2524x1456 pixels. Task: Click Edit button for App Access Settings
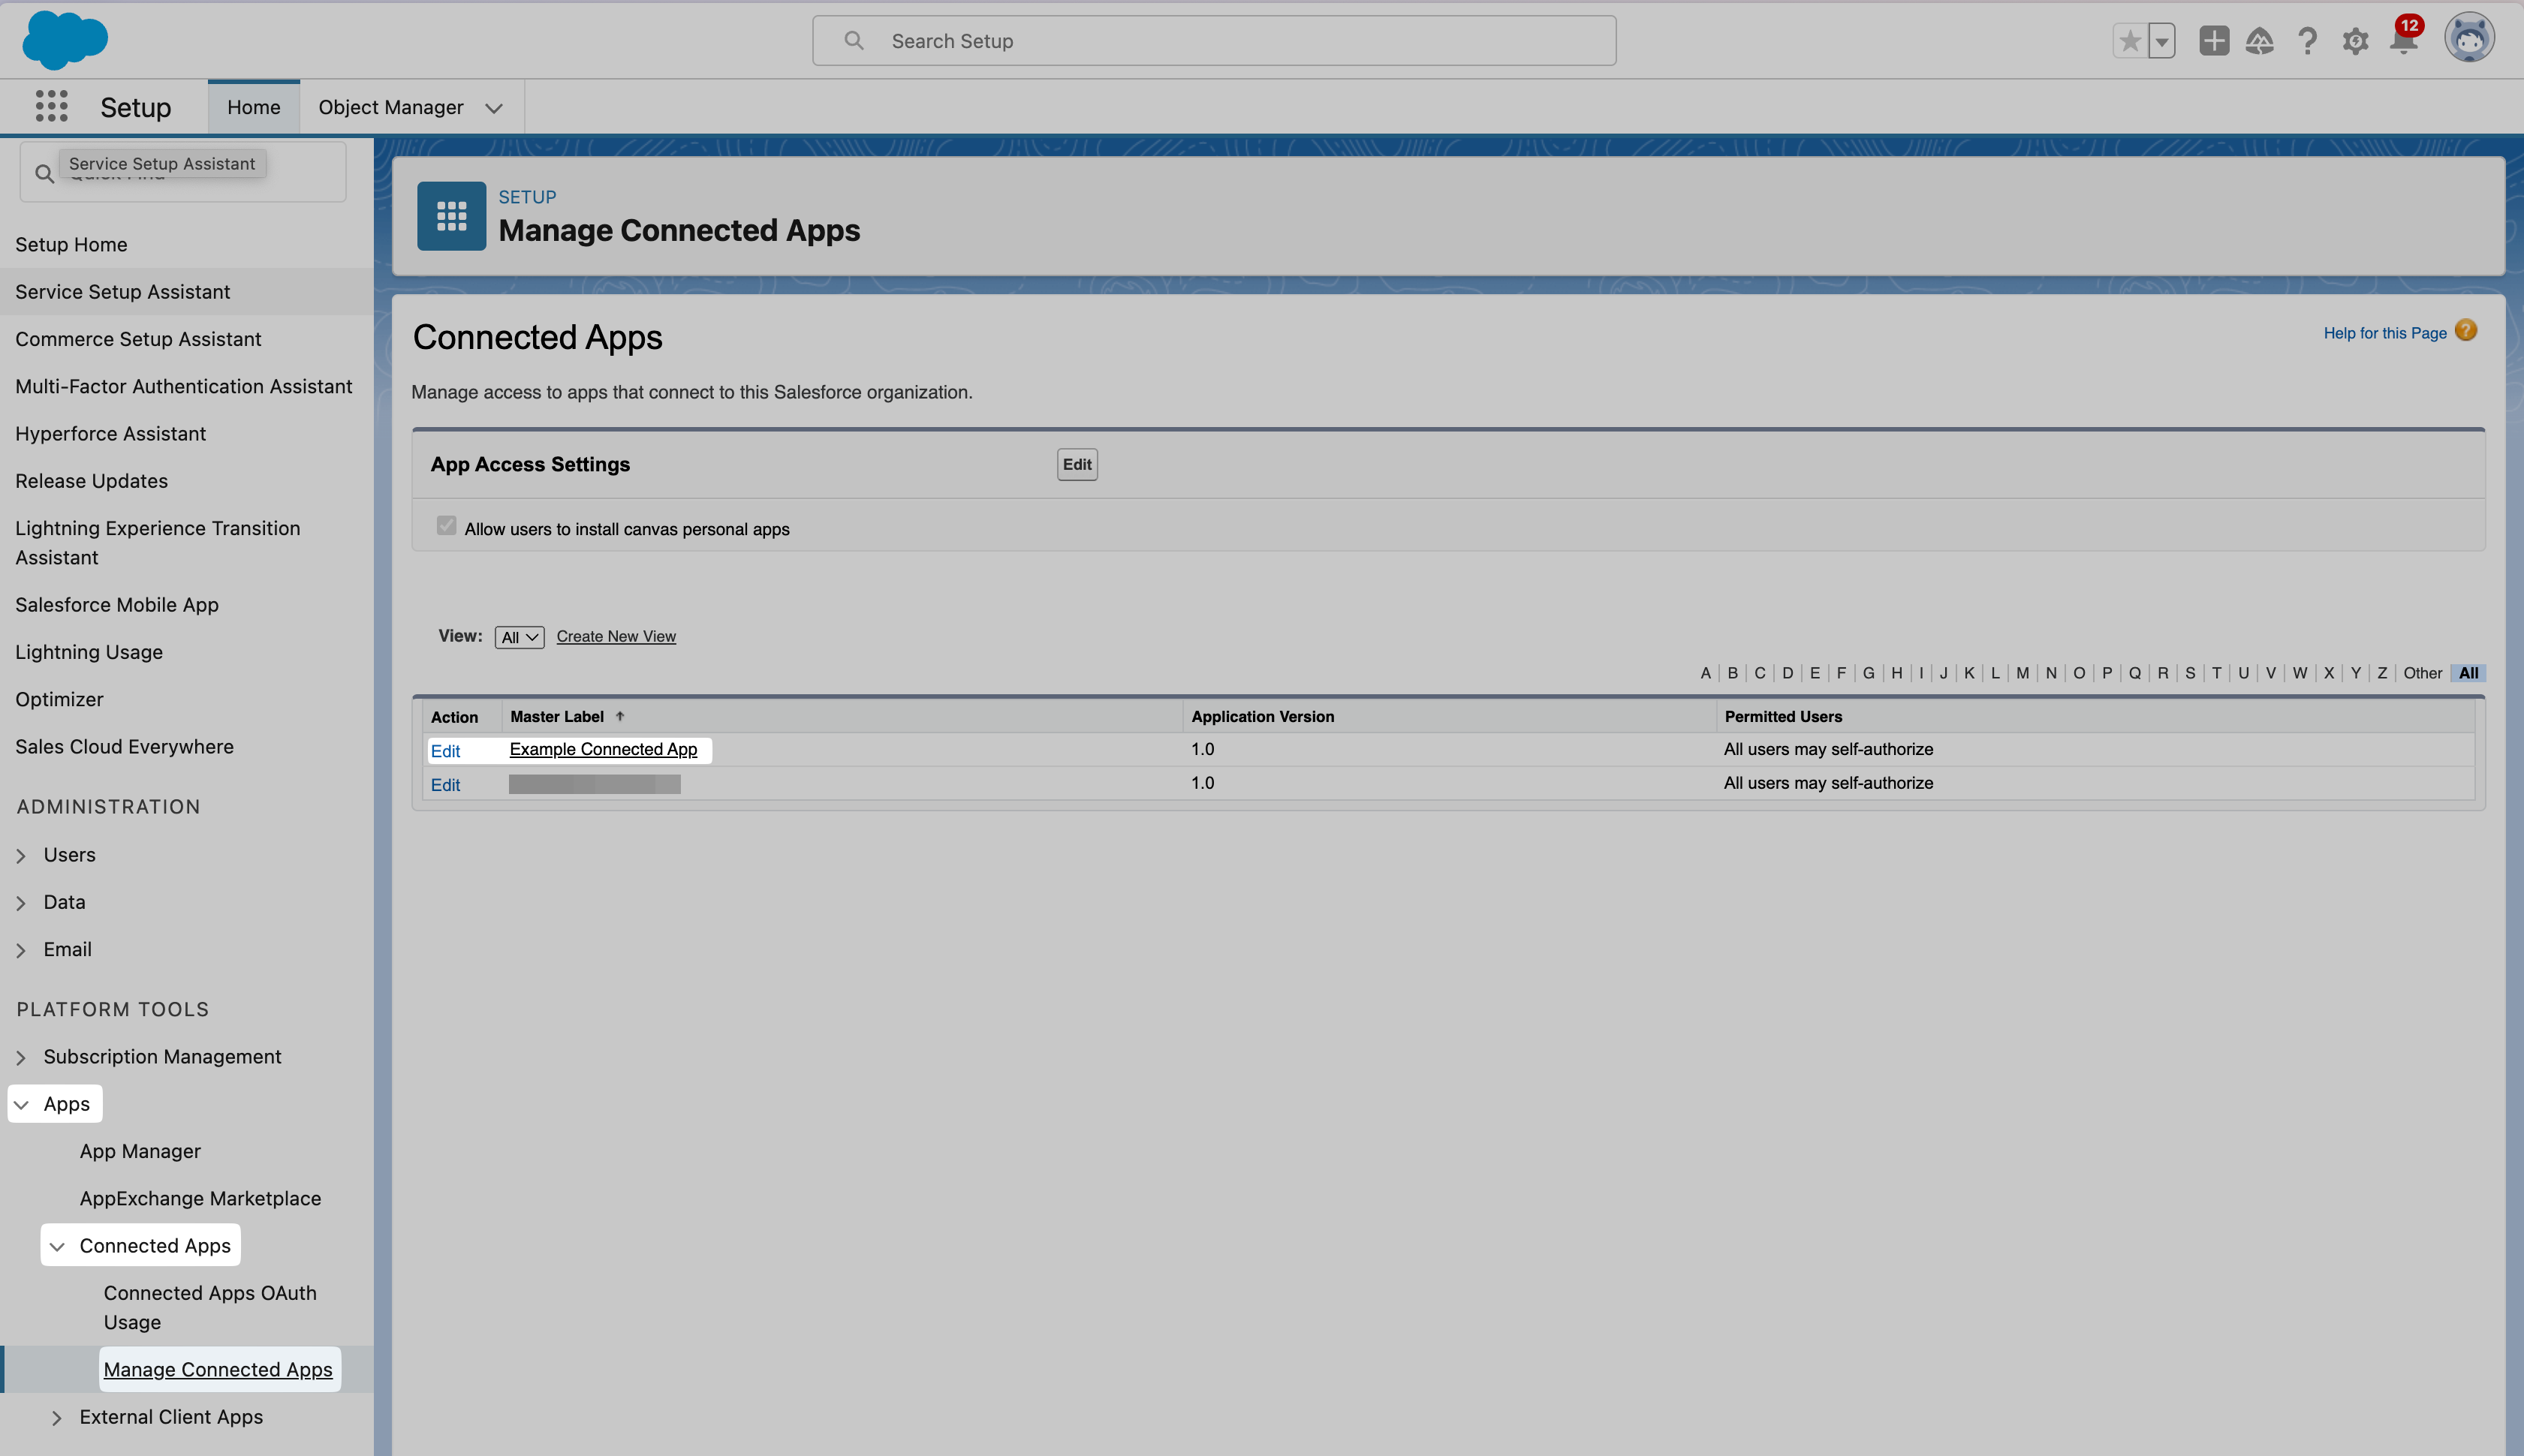coord(1076,464)
